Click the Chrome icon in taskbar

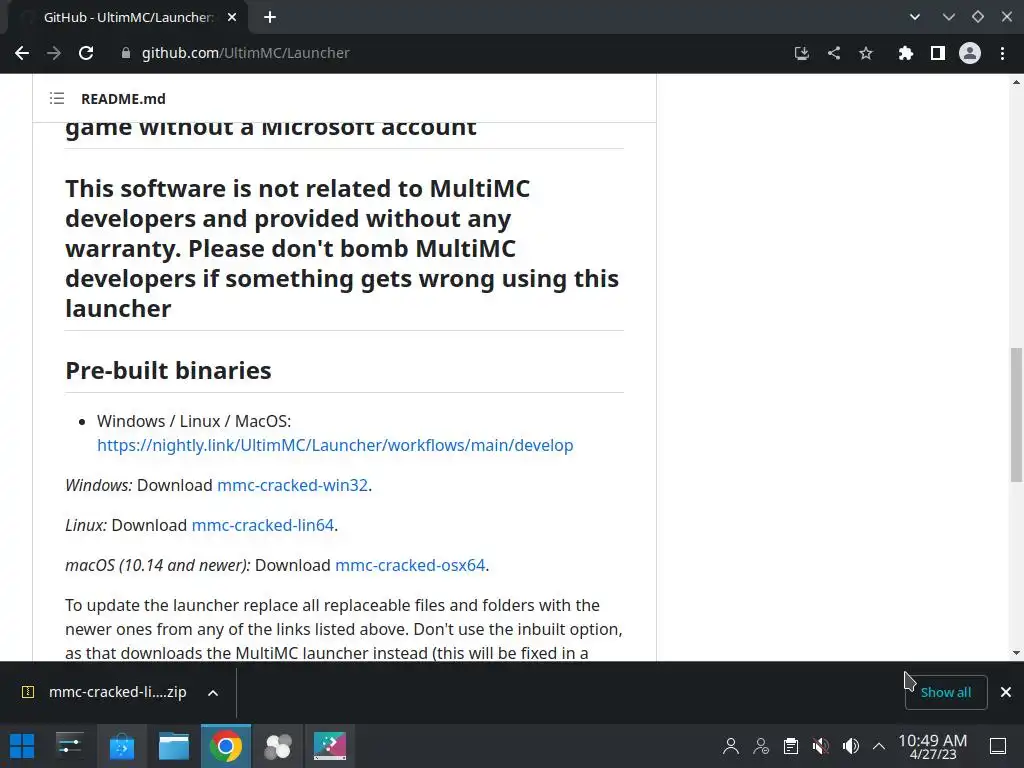click(225, 746)
